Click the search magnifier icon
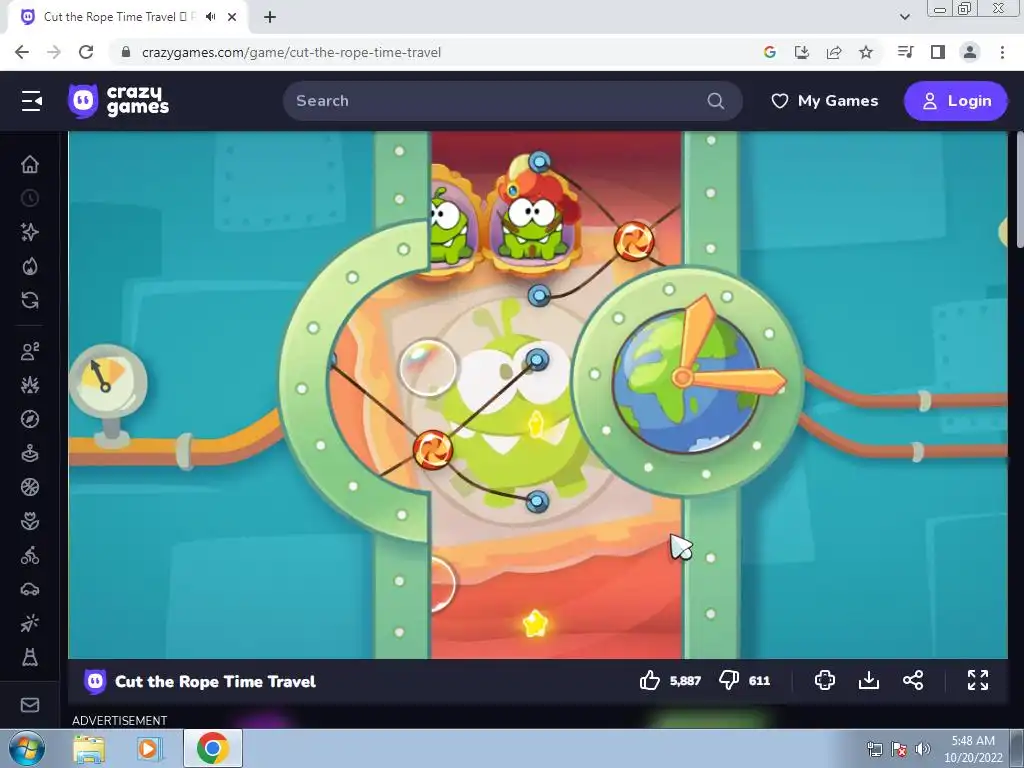1024x768 pixels. tap(716, 101)
